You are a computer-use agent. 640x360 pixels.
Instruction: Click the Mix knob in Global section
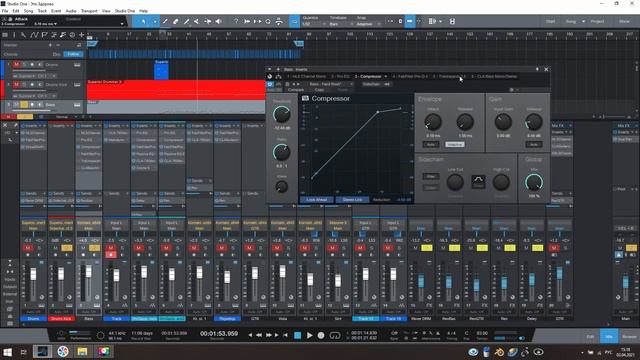533,182
